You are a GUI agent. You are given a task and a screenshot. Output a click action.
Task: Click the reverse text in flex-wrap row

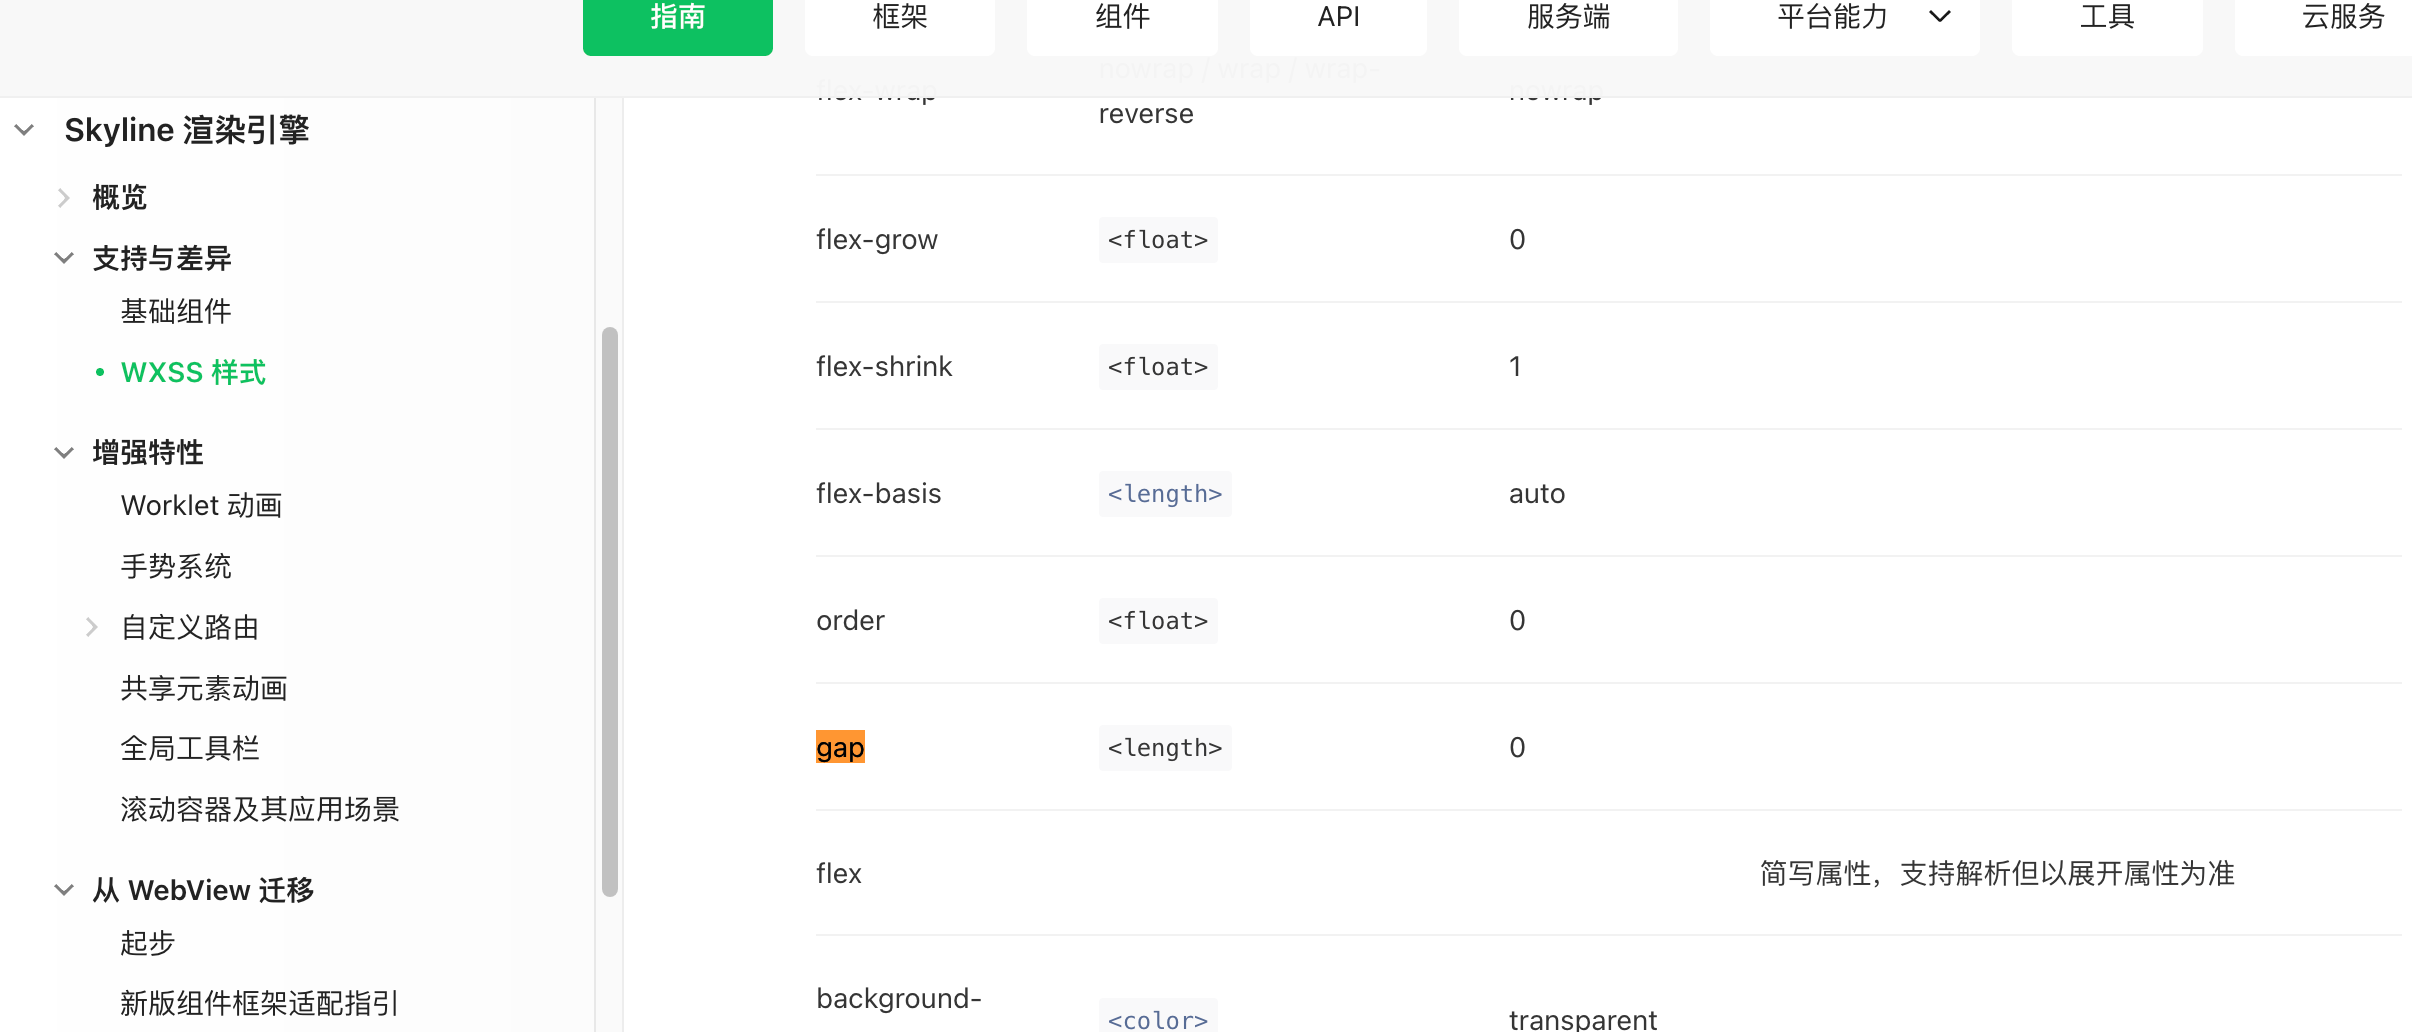click(1146, 114)
